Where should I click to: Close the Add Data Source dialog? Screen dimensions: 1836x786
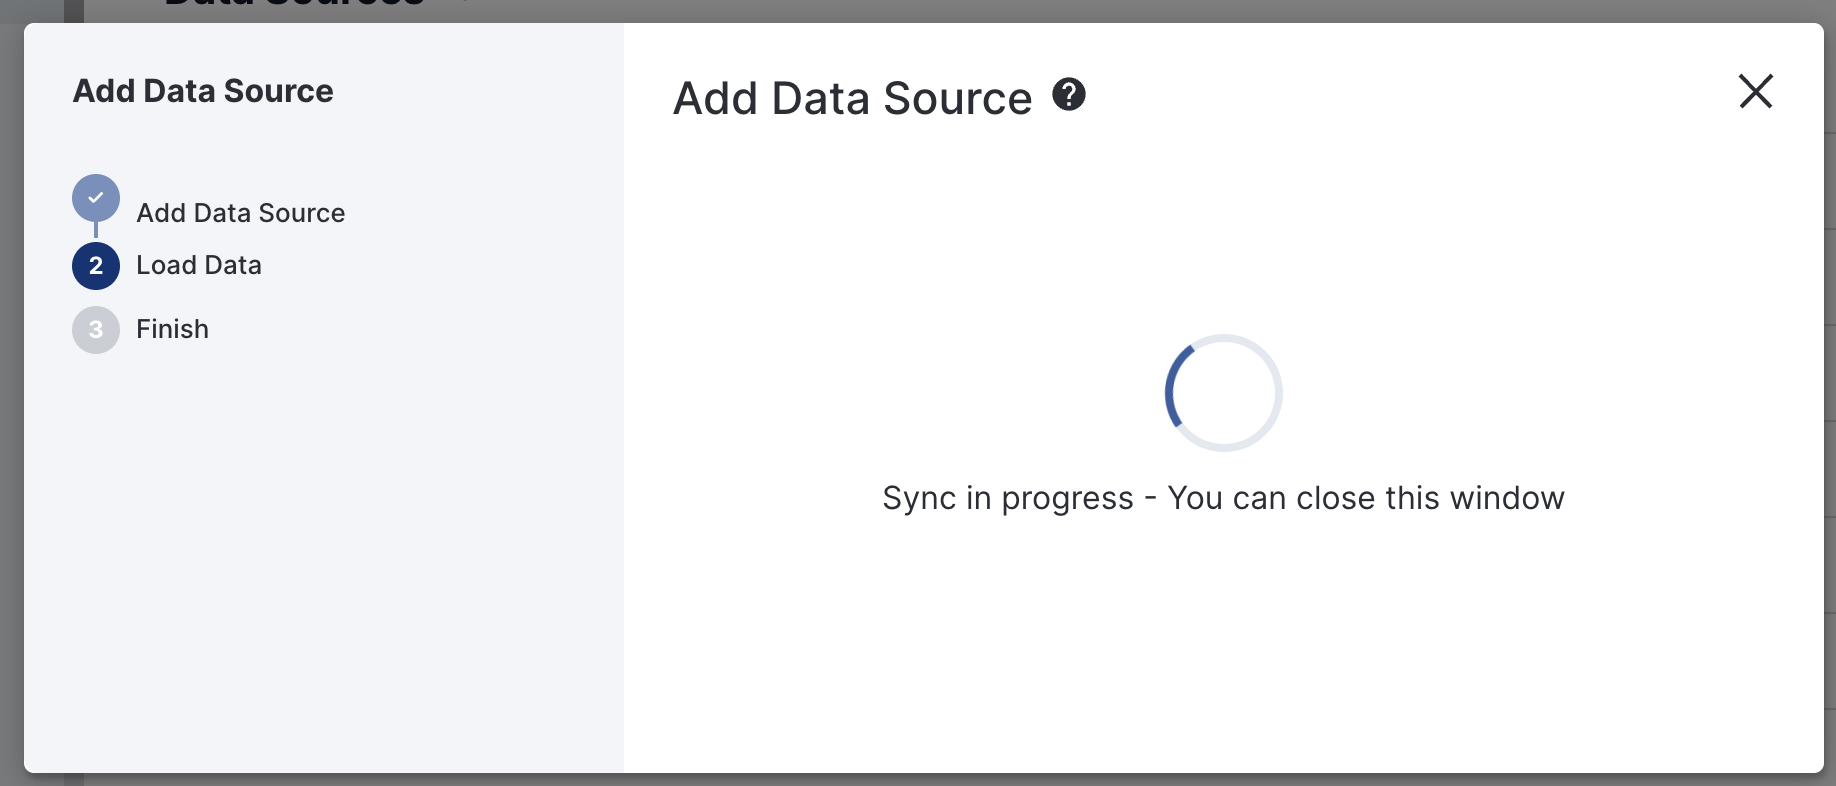coord(1755,91)
